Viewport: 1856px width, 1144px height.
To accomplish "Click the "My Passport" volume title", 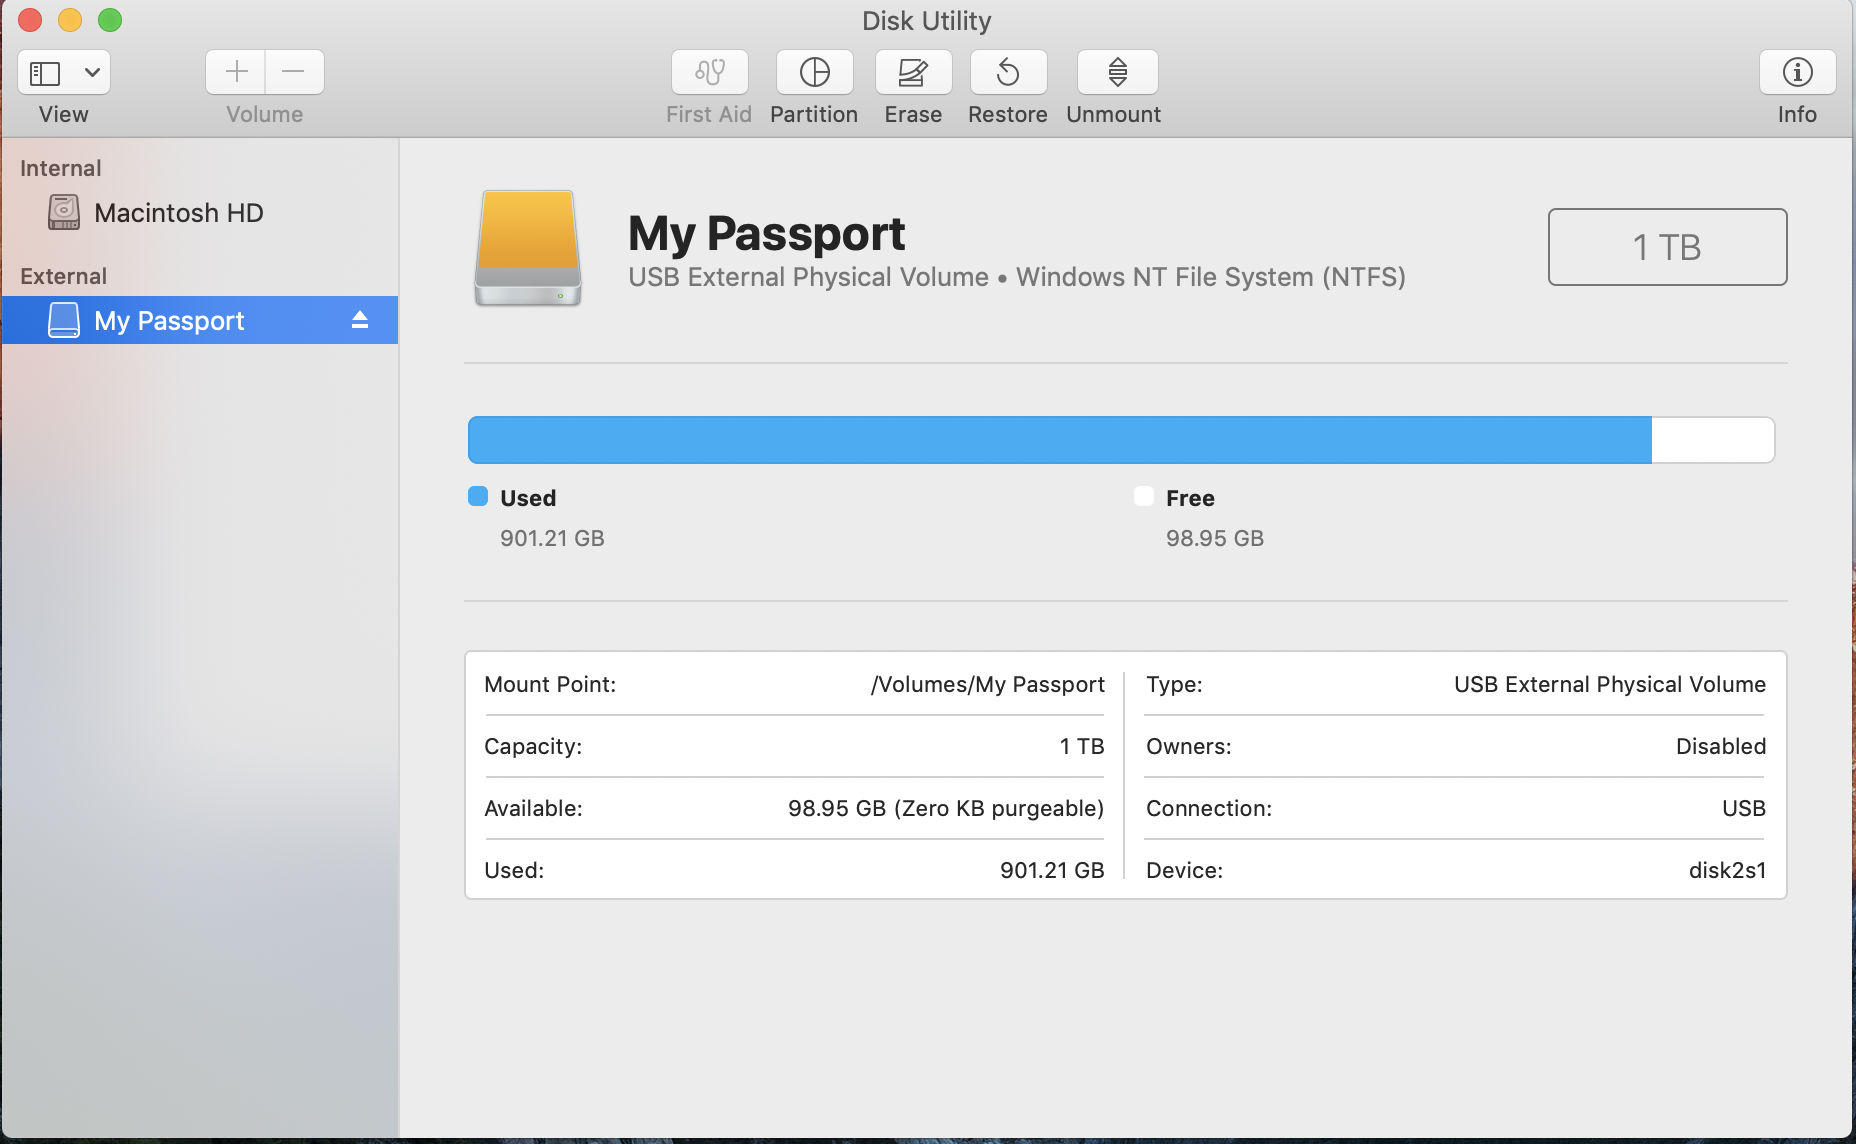I will click(766, 234).
